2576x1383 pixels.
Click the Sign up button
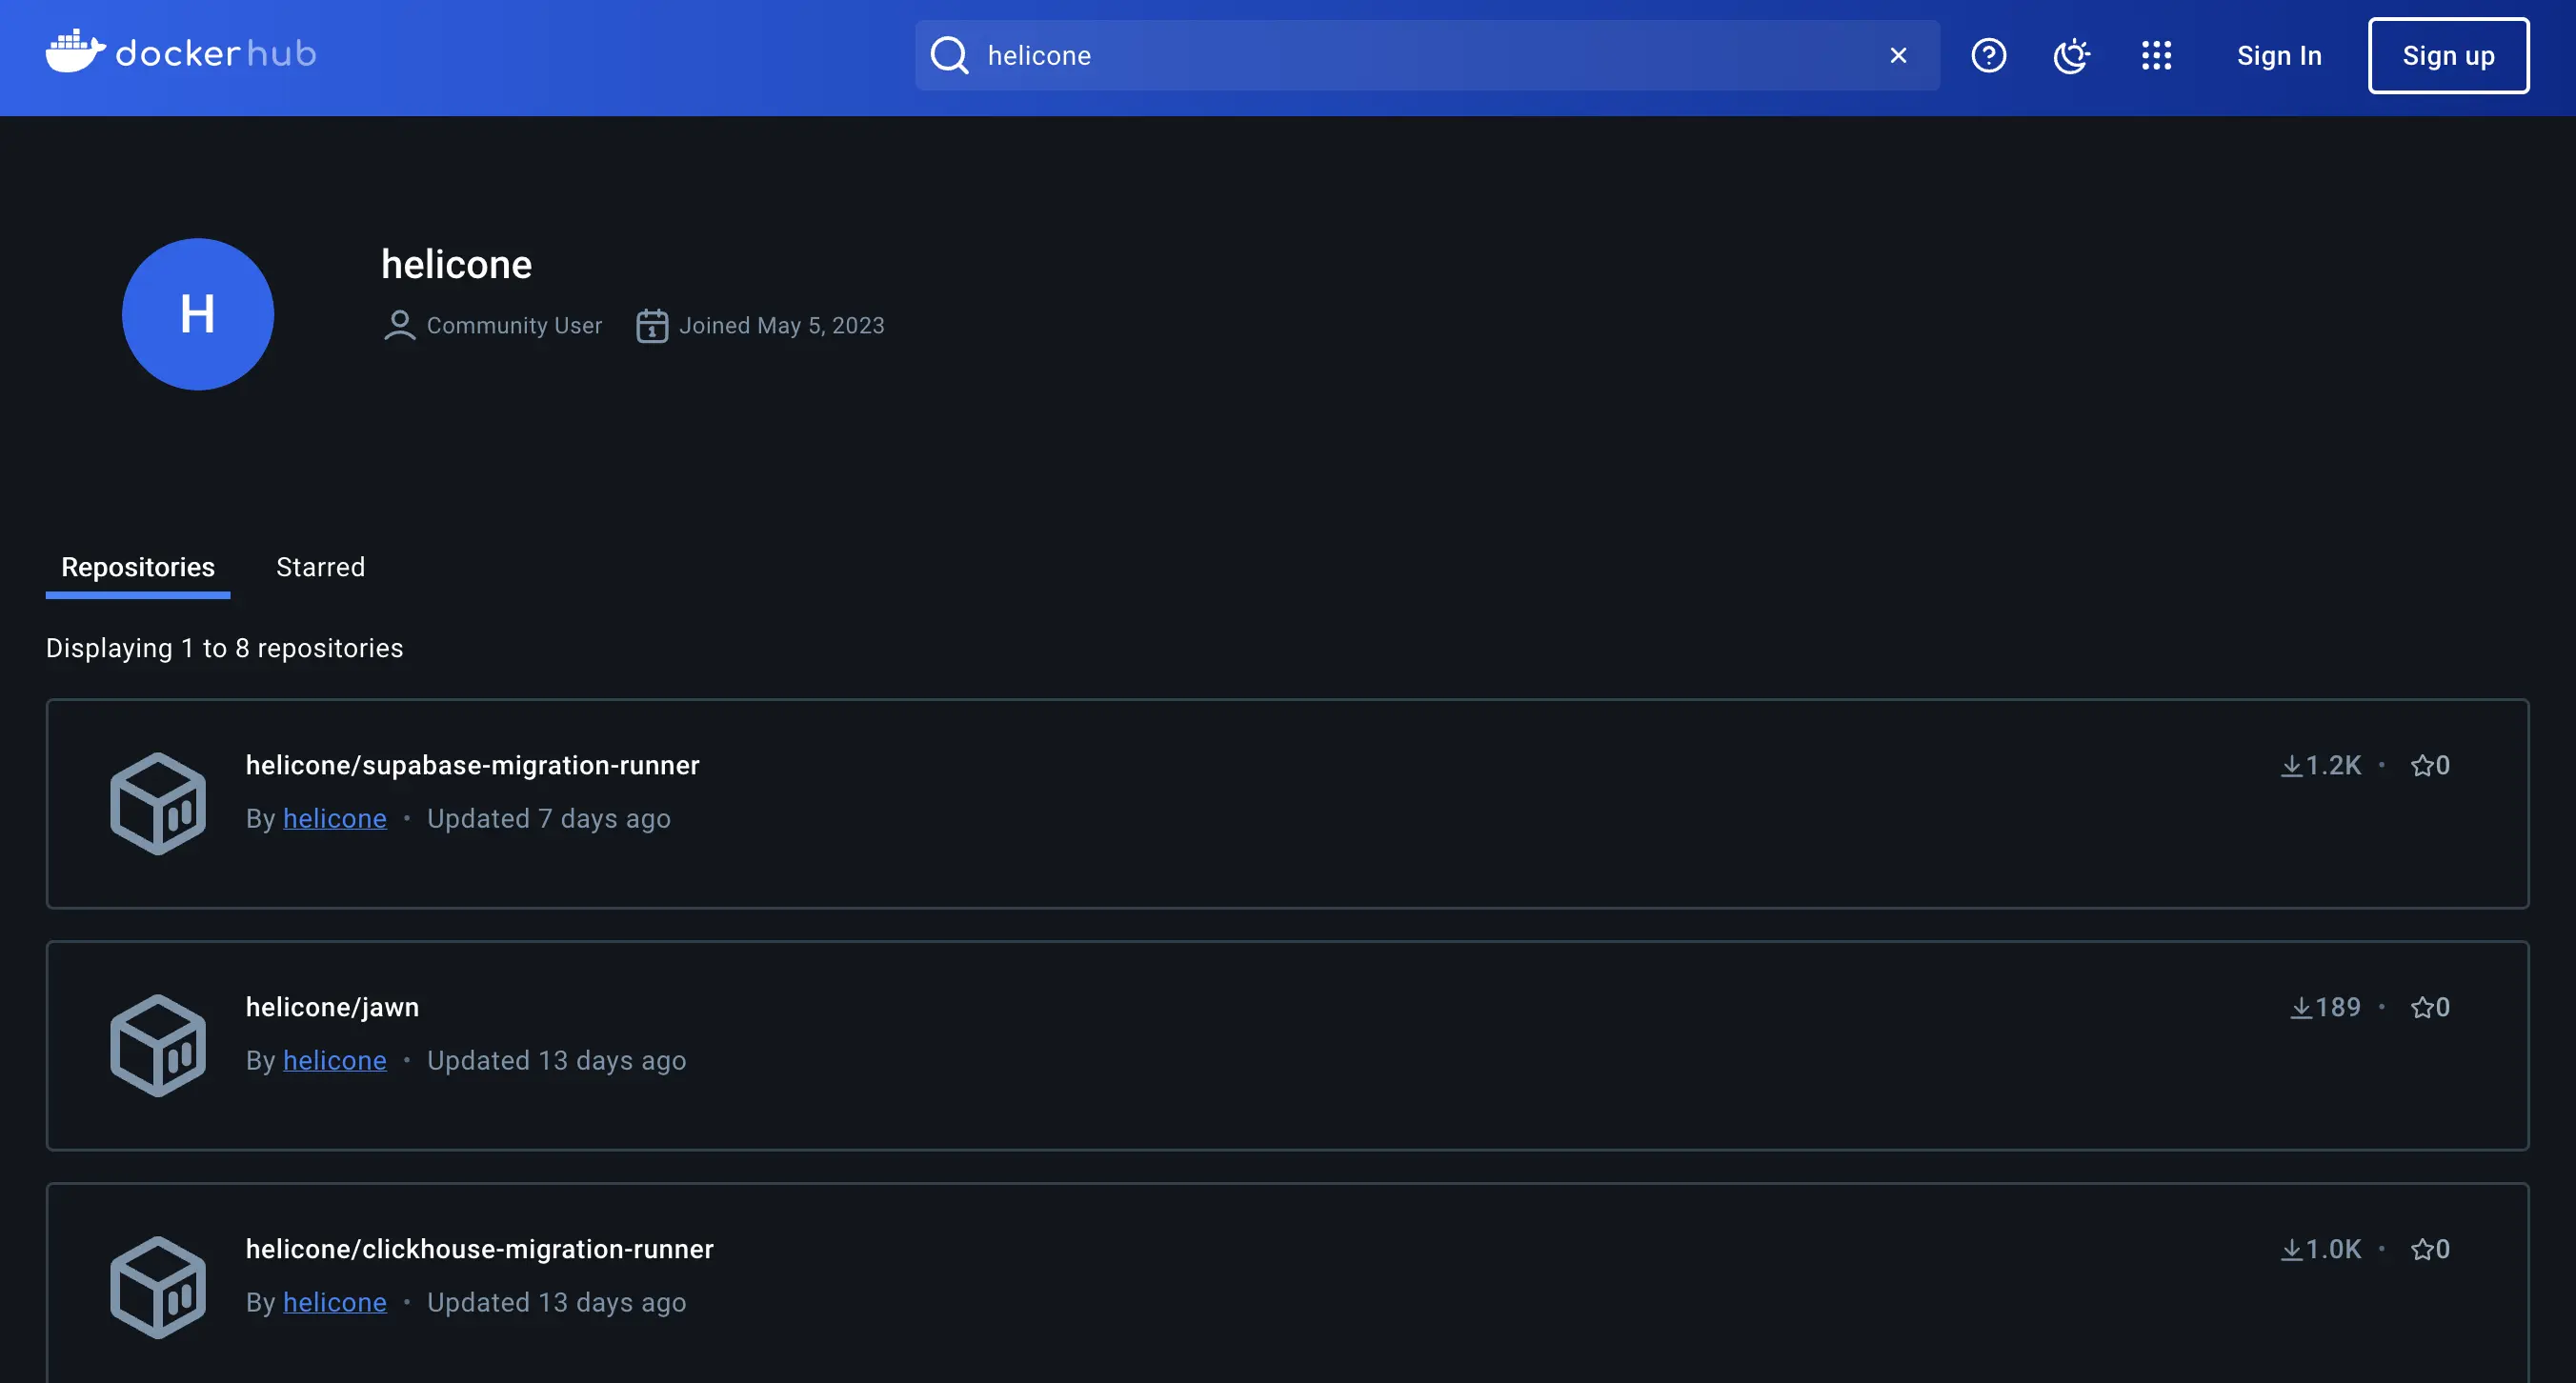[x=2448, y=55]
